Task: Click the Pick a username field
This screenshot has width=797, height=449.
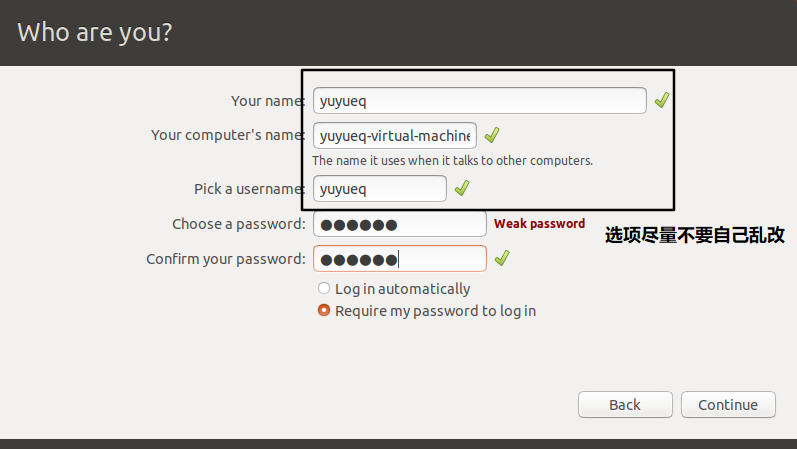Action: (x=380, y=189)
